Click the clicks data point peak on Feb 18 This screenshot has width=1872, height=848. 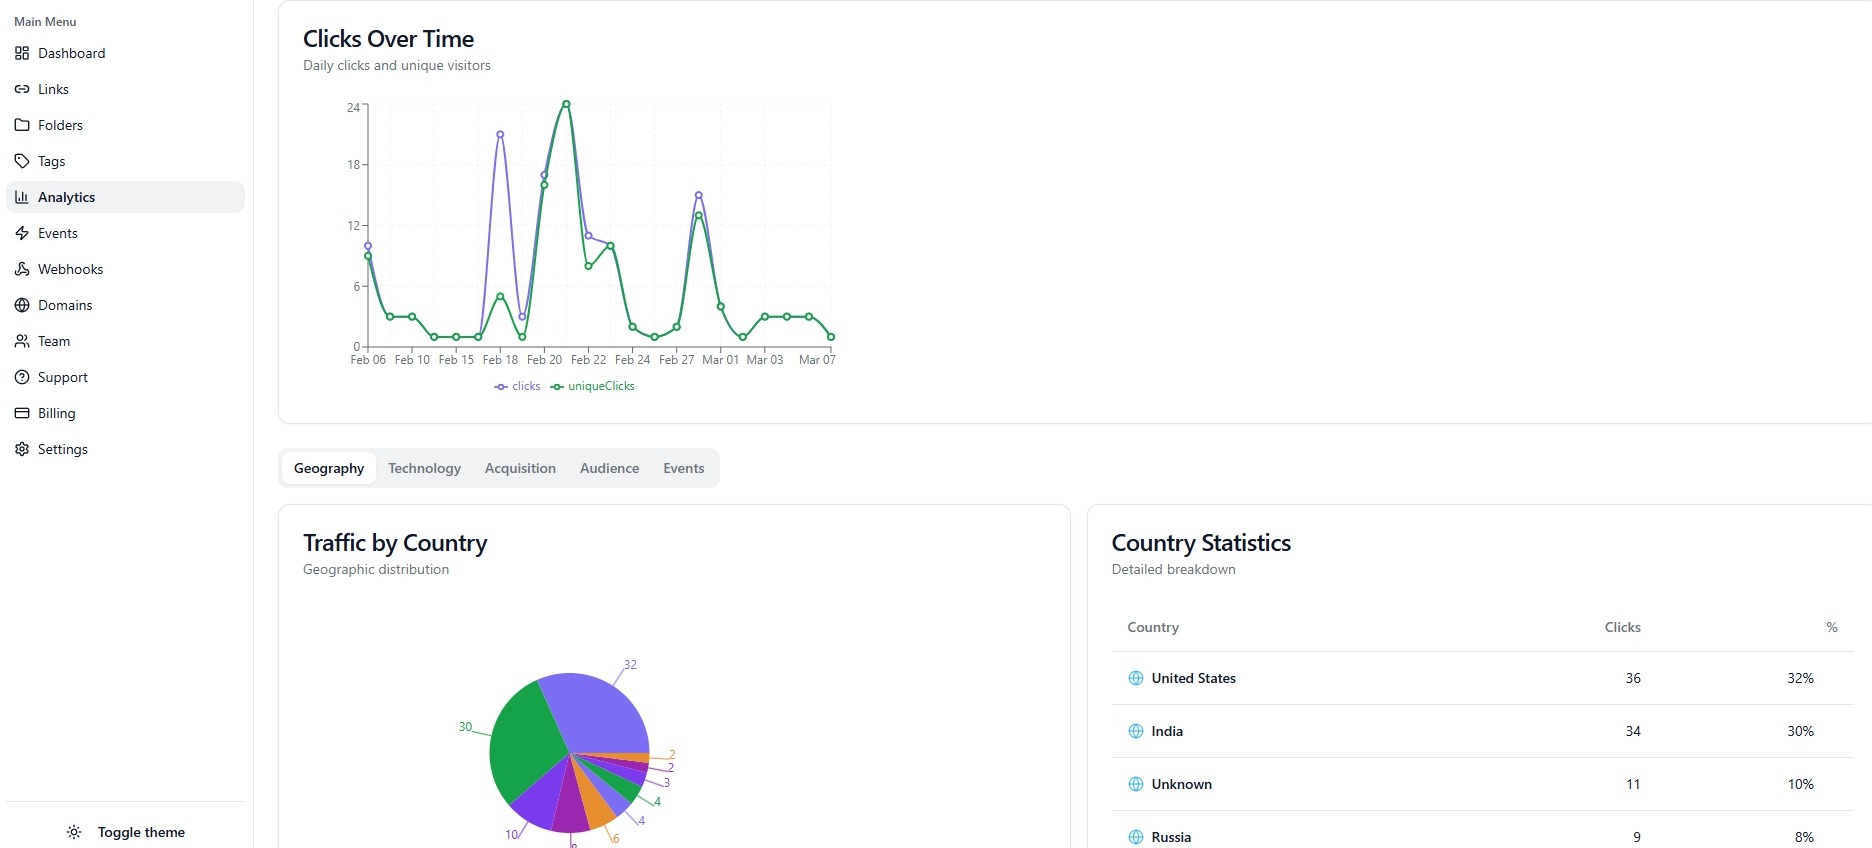(500, 134)
